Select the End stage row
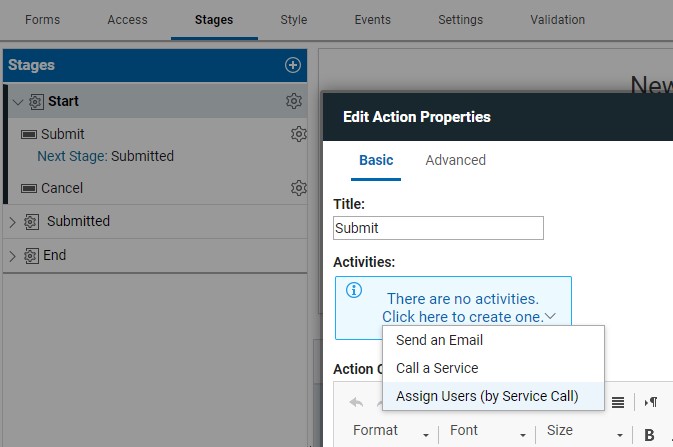Image resolution: width=673 pixels, height=447 pixels. point(155,255)
